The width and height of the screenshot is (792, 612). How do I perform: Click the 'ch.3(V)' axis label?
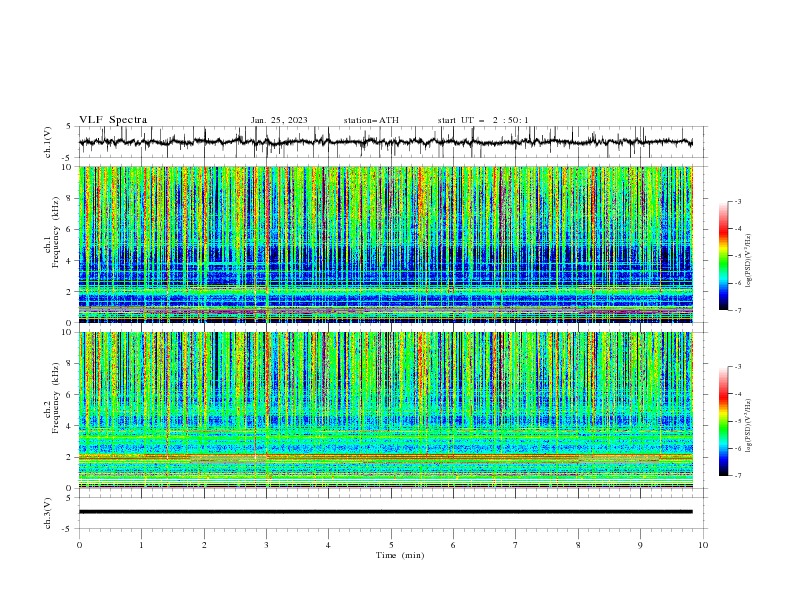pyautogui.click(x=48, y=513)
